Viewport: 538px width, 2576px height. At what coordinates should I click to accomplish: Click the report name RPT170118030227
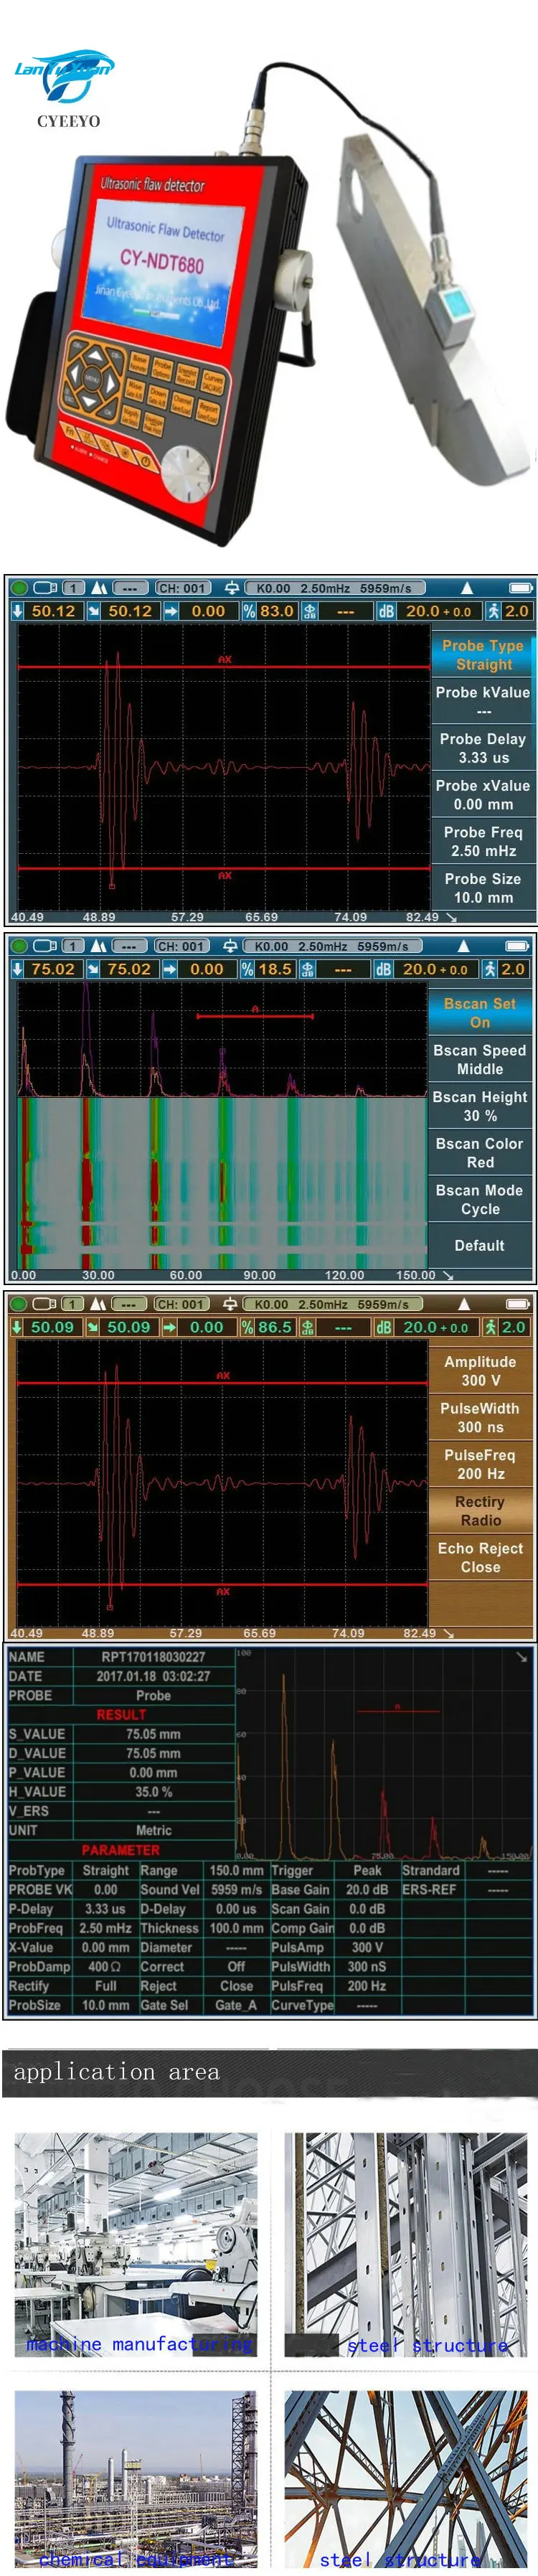[x=153, y=1658]
